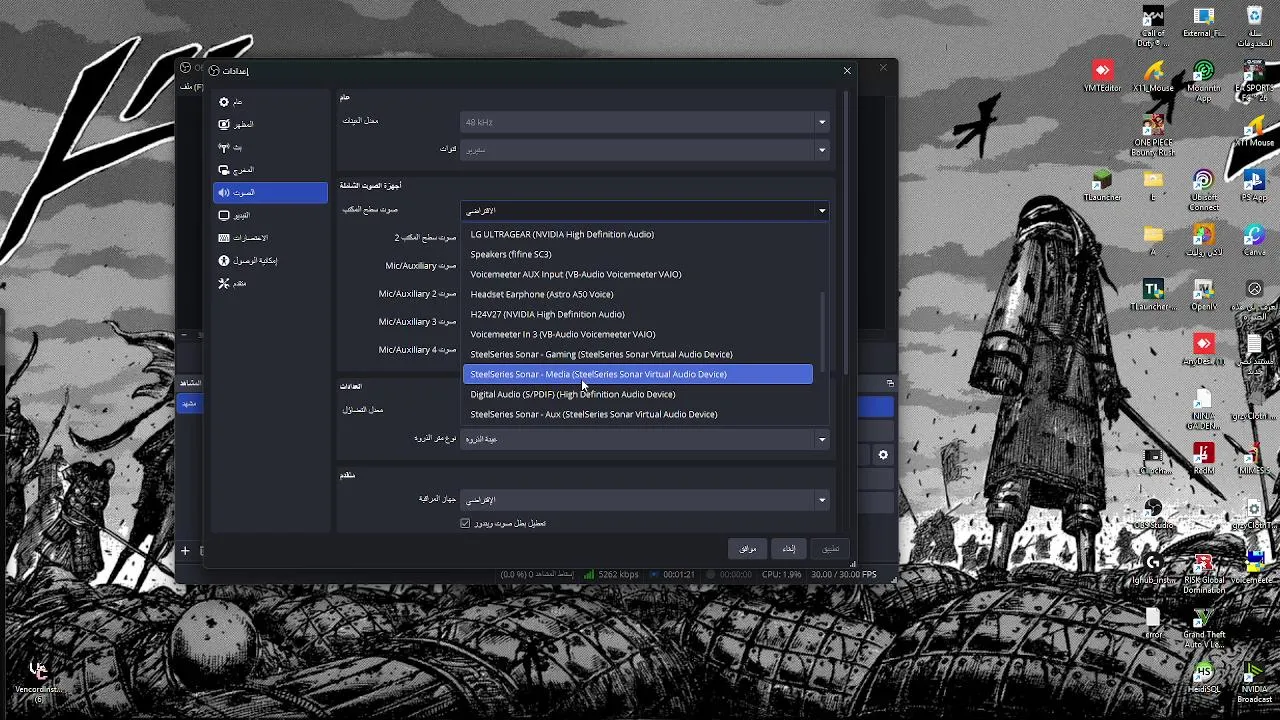Select Voicemeeter In 3 device option
Viewport: 1280px width, 720px height.
(x=638, y=334)
